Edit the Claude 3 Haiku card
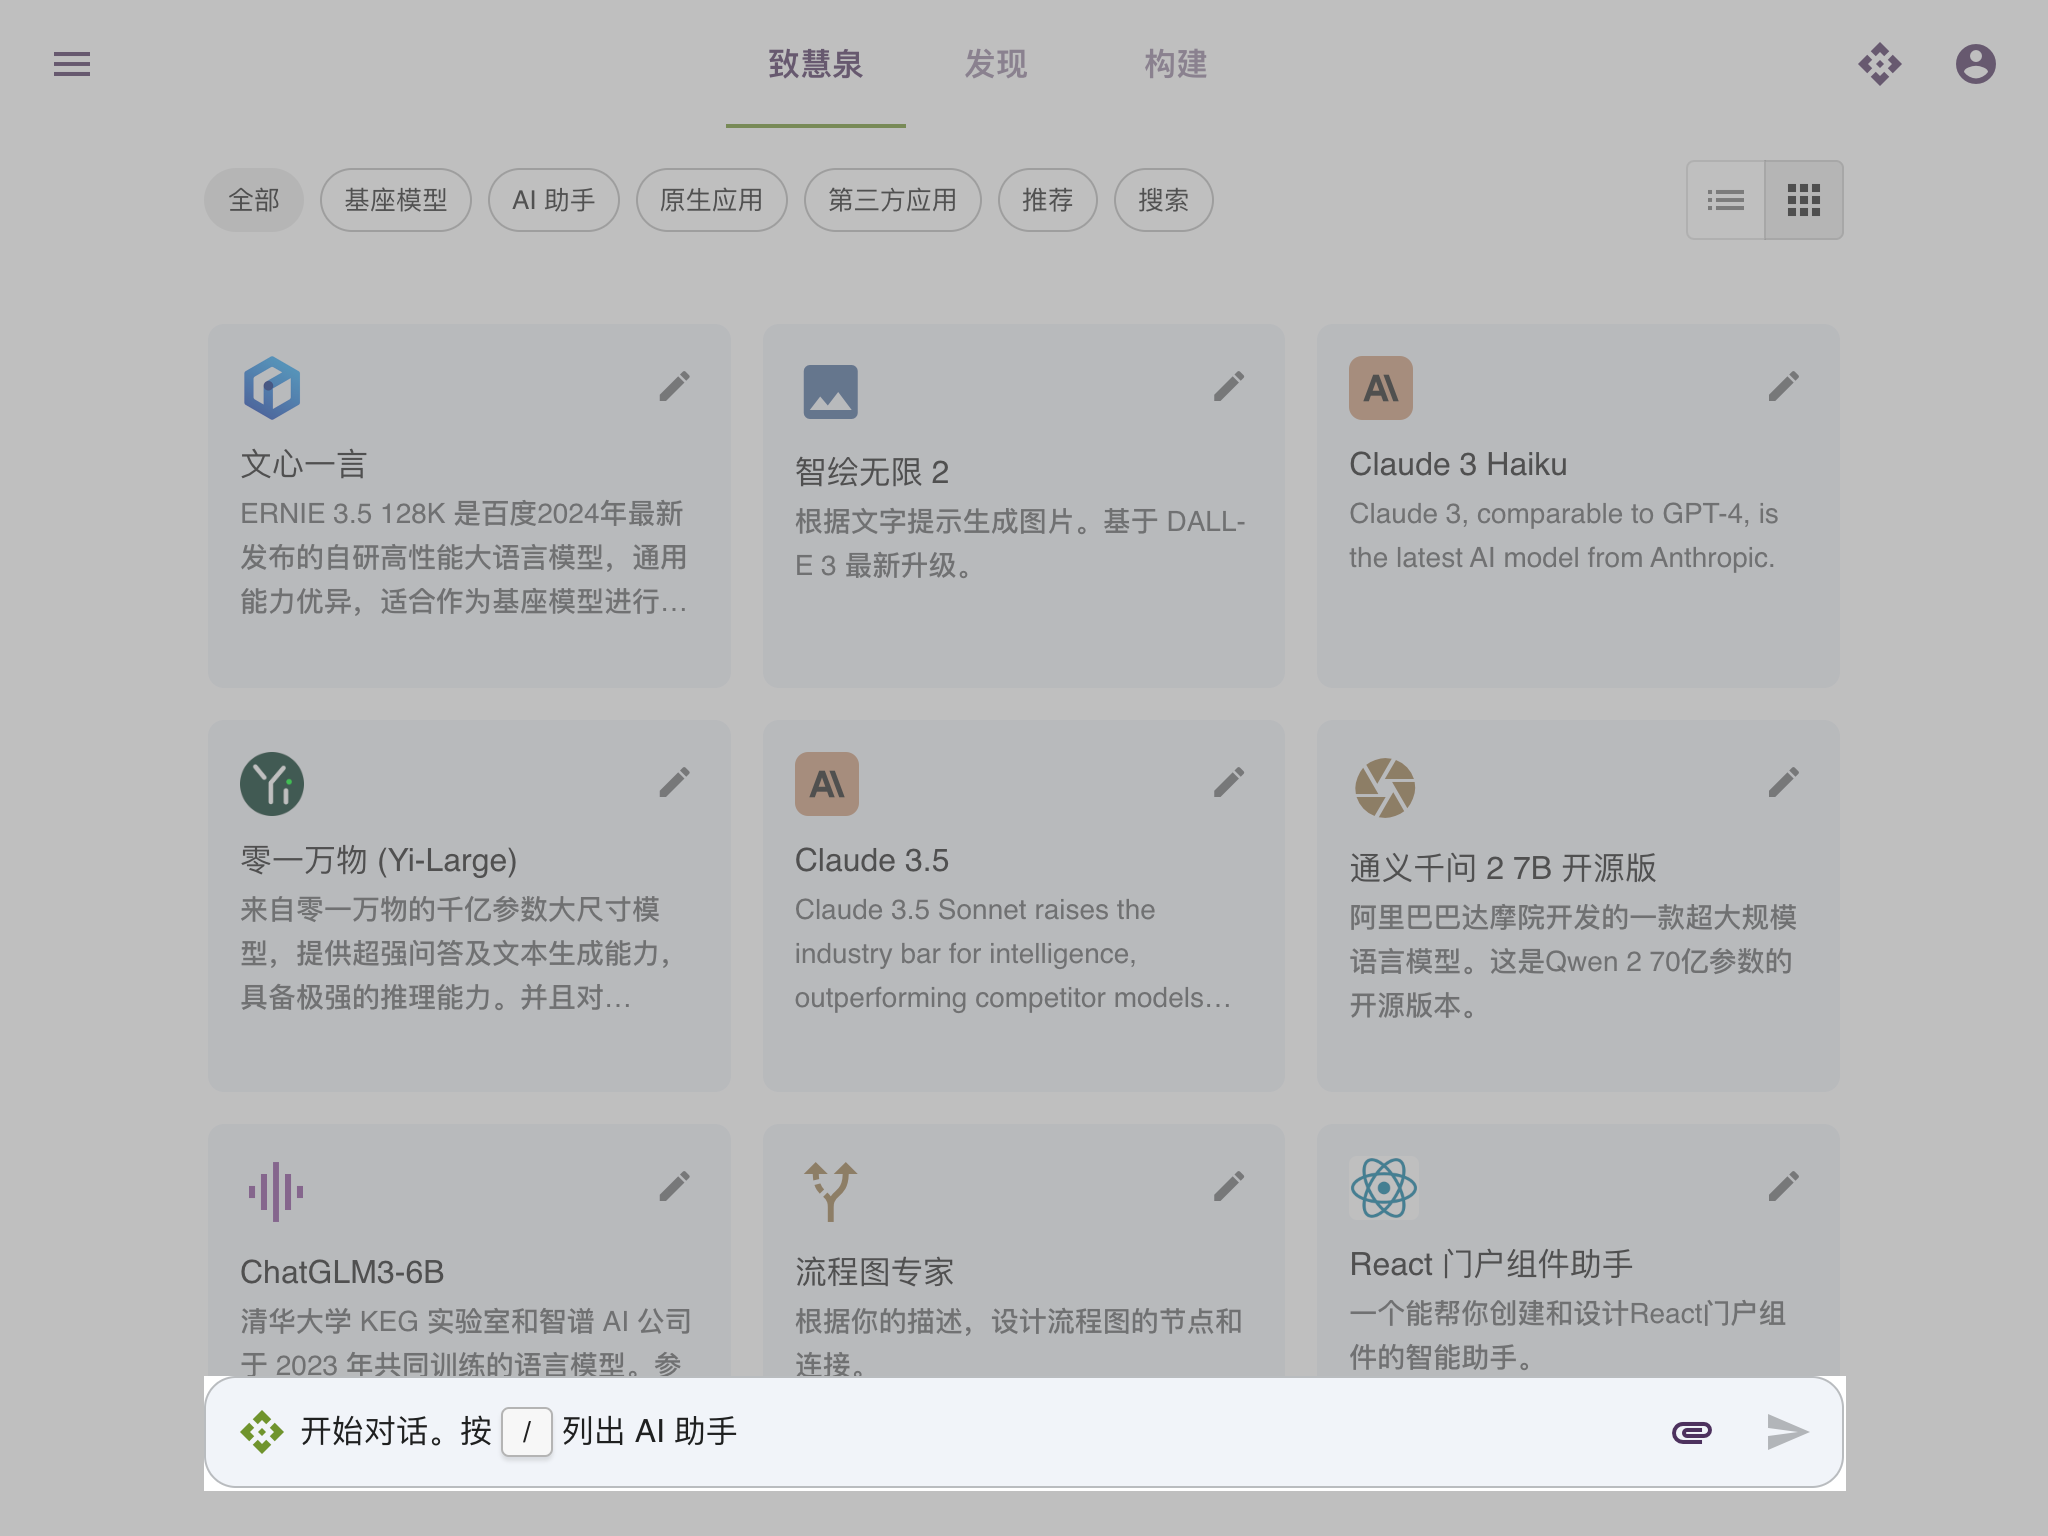 (x=1784, y=386)
